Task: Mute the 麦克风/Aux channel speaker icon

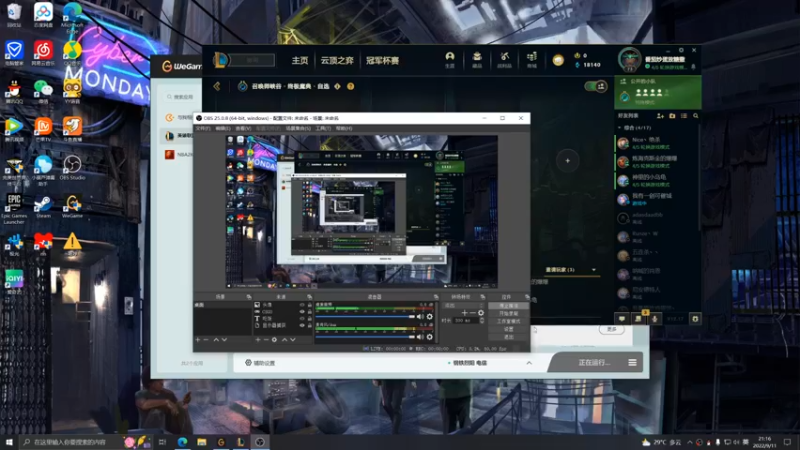Action: point(420,337)
